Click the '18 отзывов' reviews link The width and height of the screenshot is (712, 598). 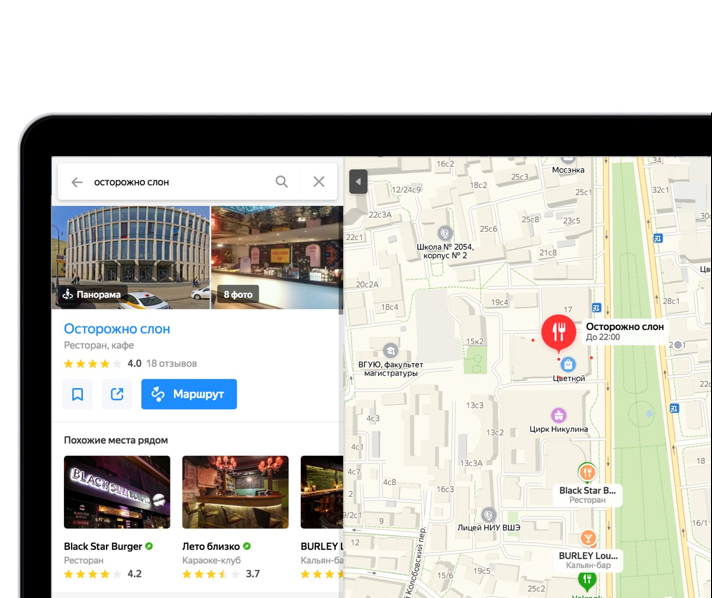click(172, 363)
